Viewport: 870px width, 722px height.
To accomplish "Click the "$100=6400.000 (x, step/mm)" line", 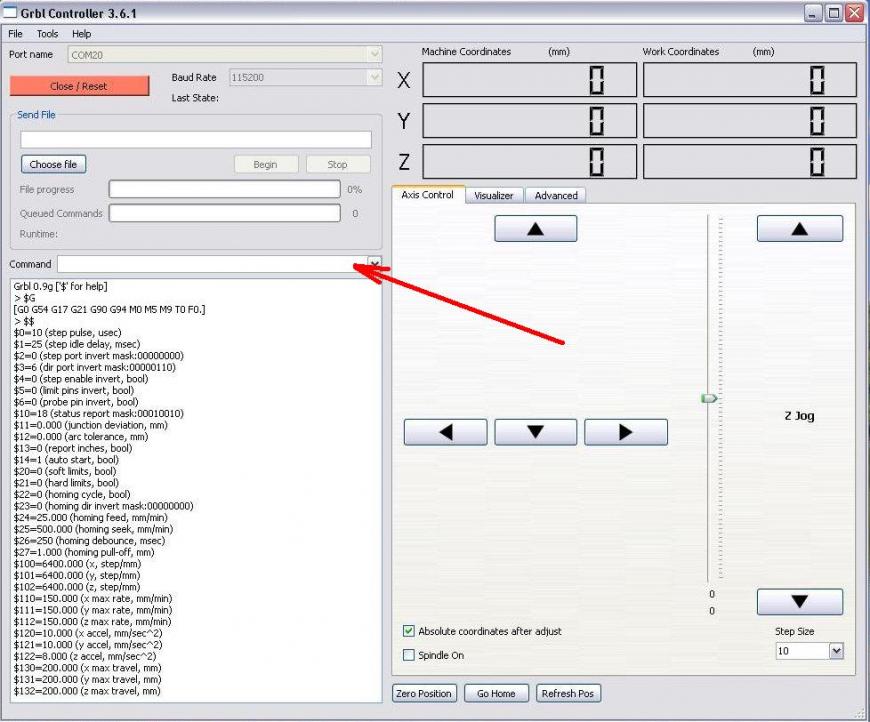I will click(x=77, y=564).
